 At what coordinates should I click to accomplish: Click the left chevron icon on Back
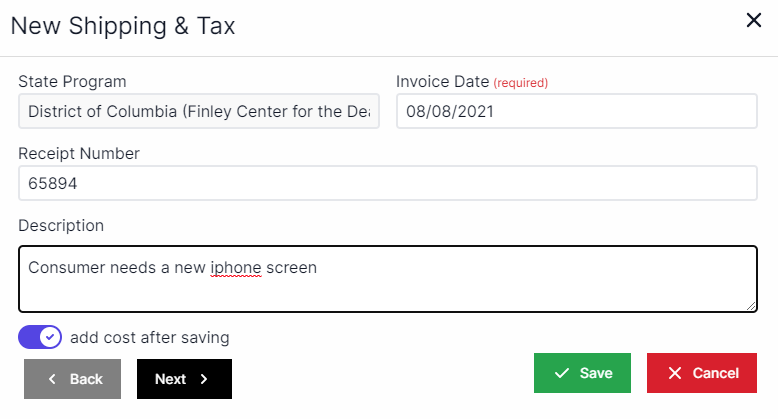tap(52, 379)
